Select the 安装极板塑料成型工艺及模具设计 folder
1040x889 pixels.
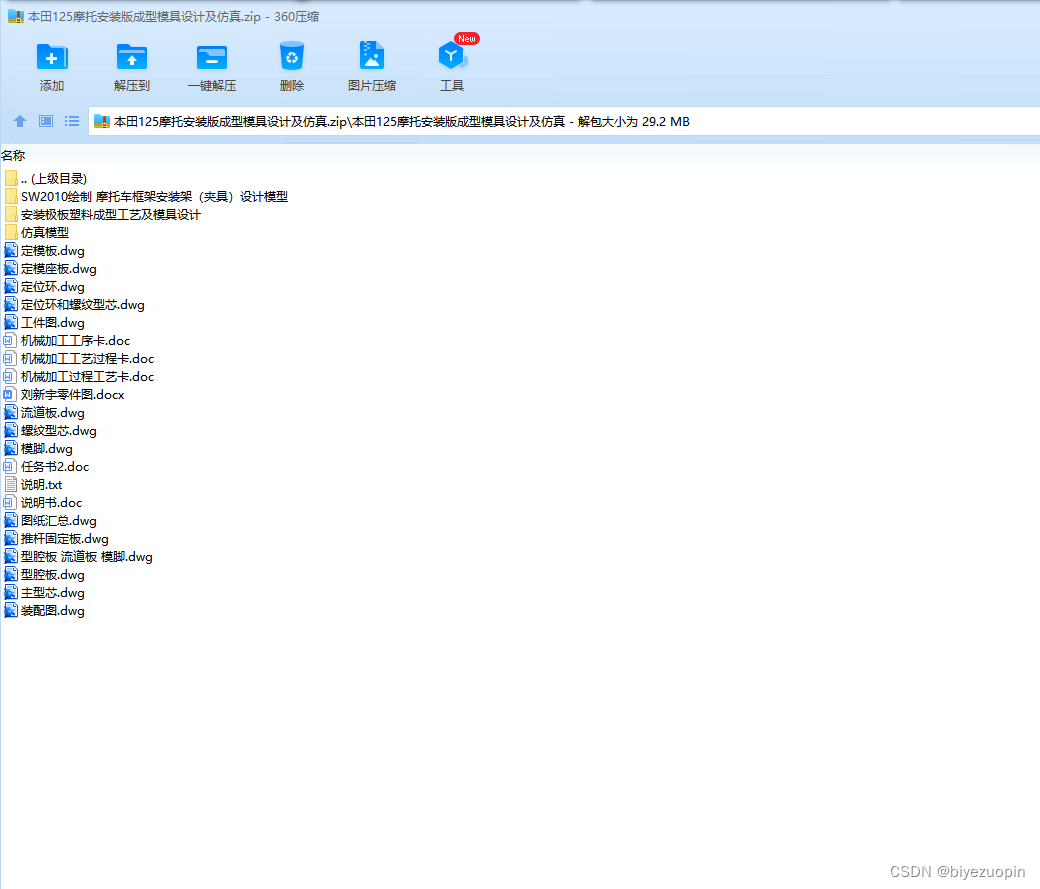point(111,214)
